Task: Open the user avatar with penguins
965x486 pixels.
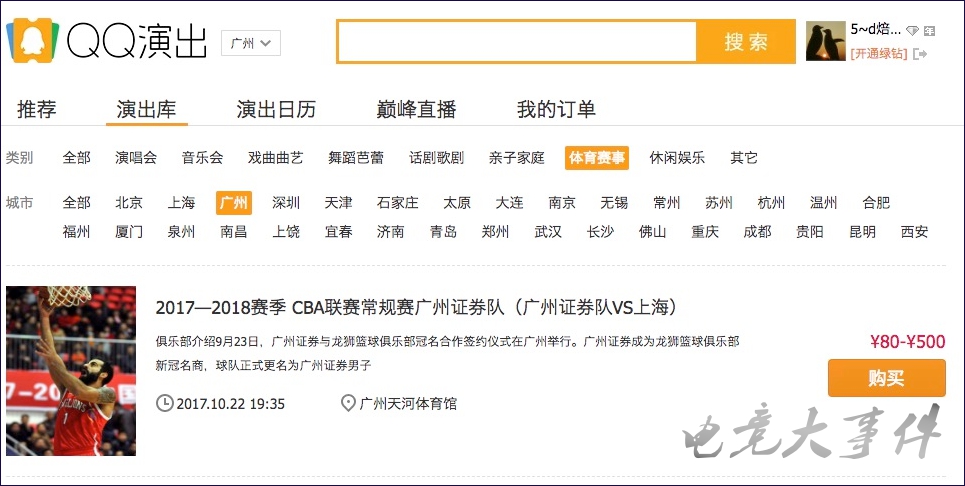Action: pyautogui.click(x=825, y=41)
